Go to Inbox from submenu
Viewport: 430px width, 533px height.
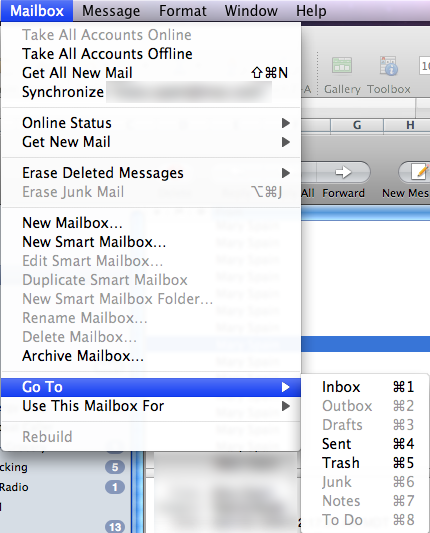pos(365,387)
